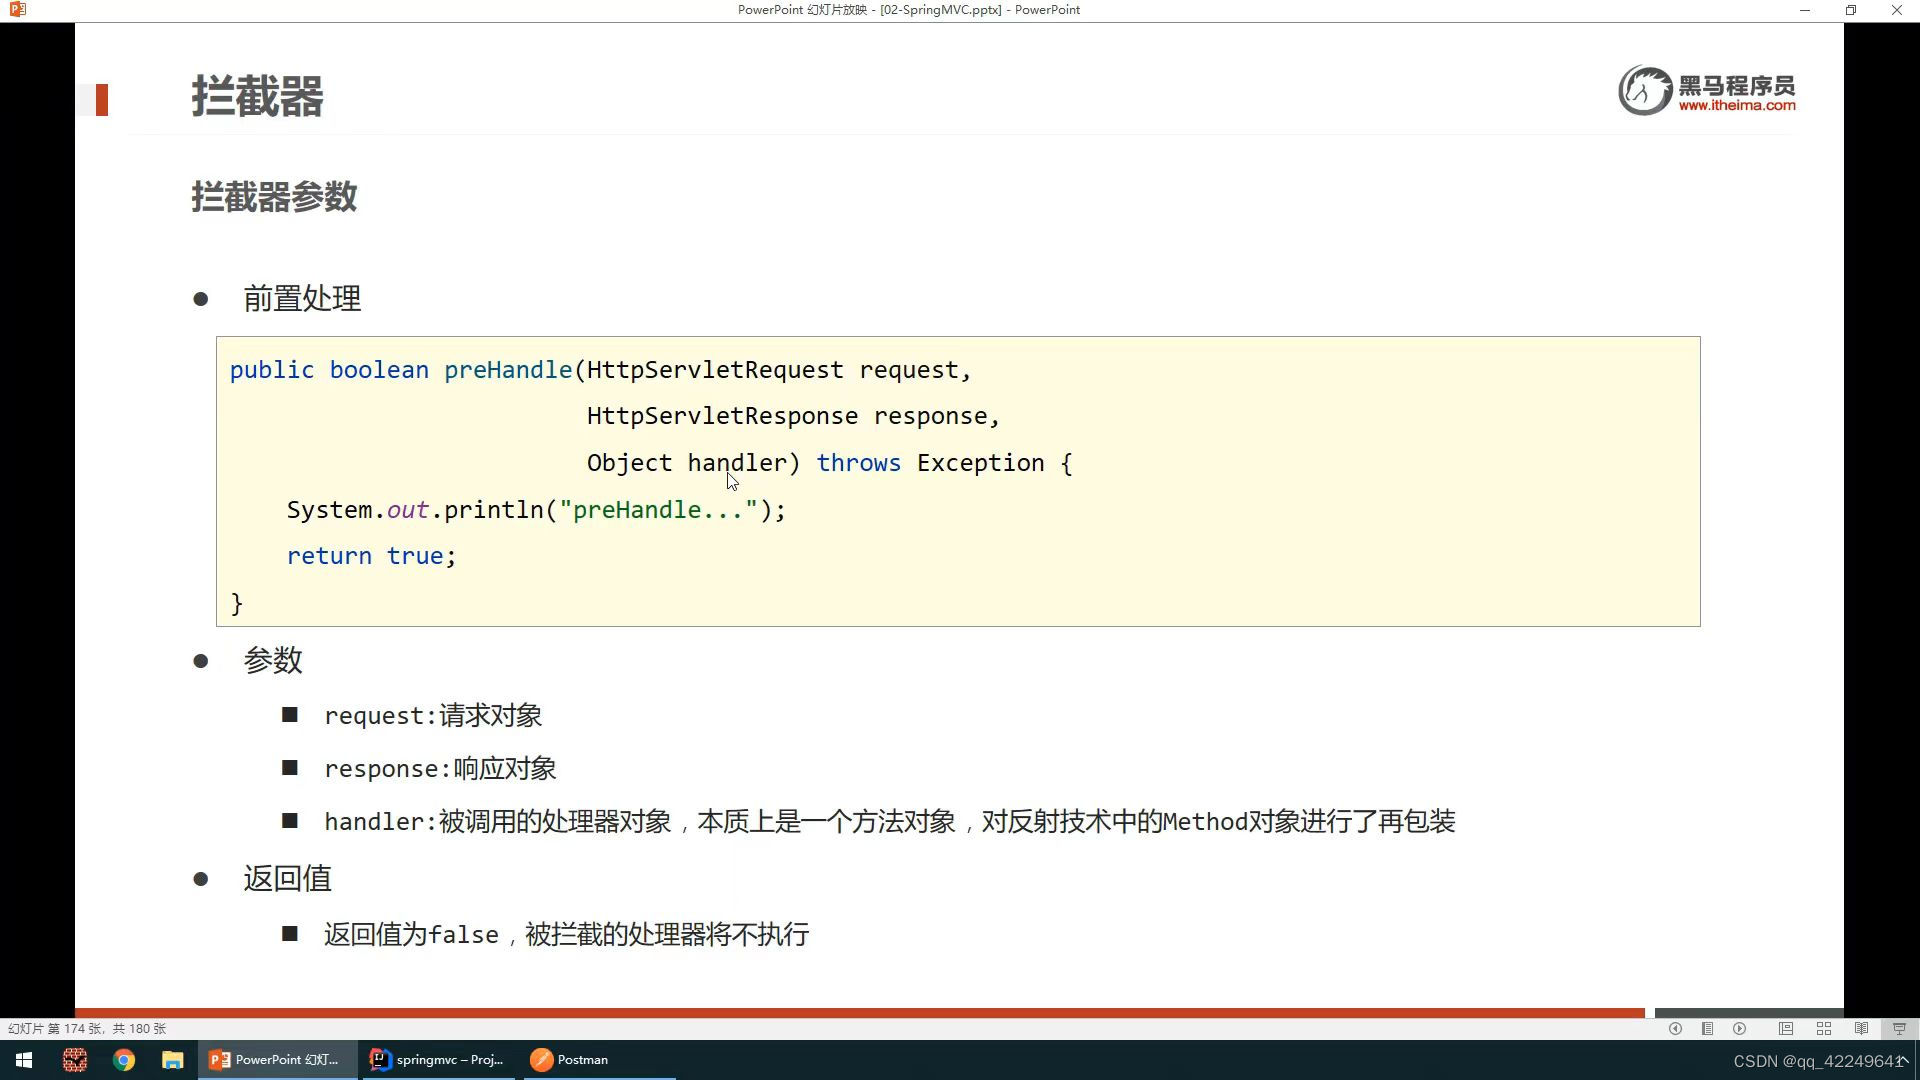The image size is (1920, 1080).
Task: Click the subtitle 拦截器参数
Action: (274, 196)
